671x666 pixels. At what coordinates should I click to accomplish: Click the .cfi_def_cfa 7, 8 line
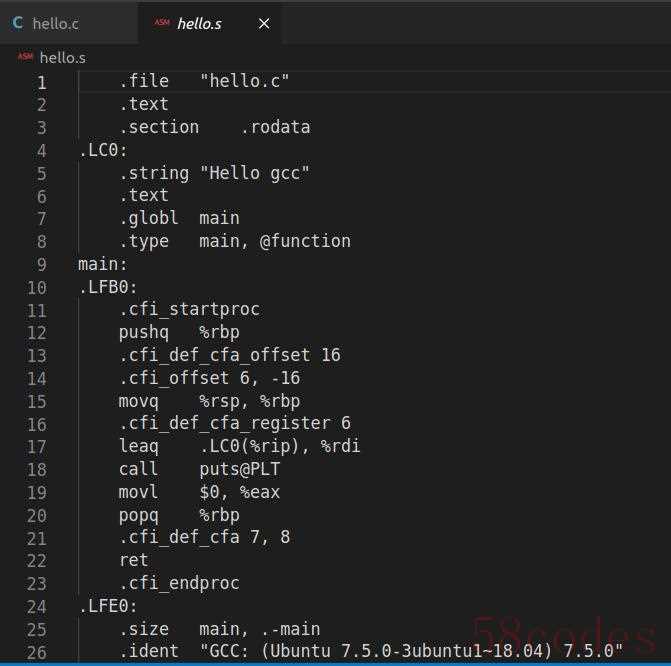click(205, 538)
